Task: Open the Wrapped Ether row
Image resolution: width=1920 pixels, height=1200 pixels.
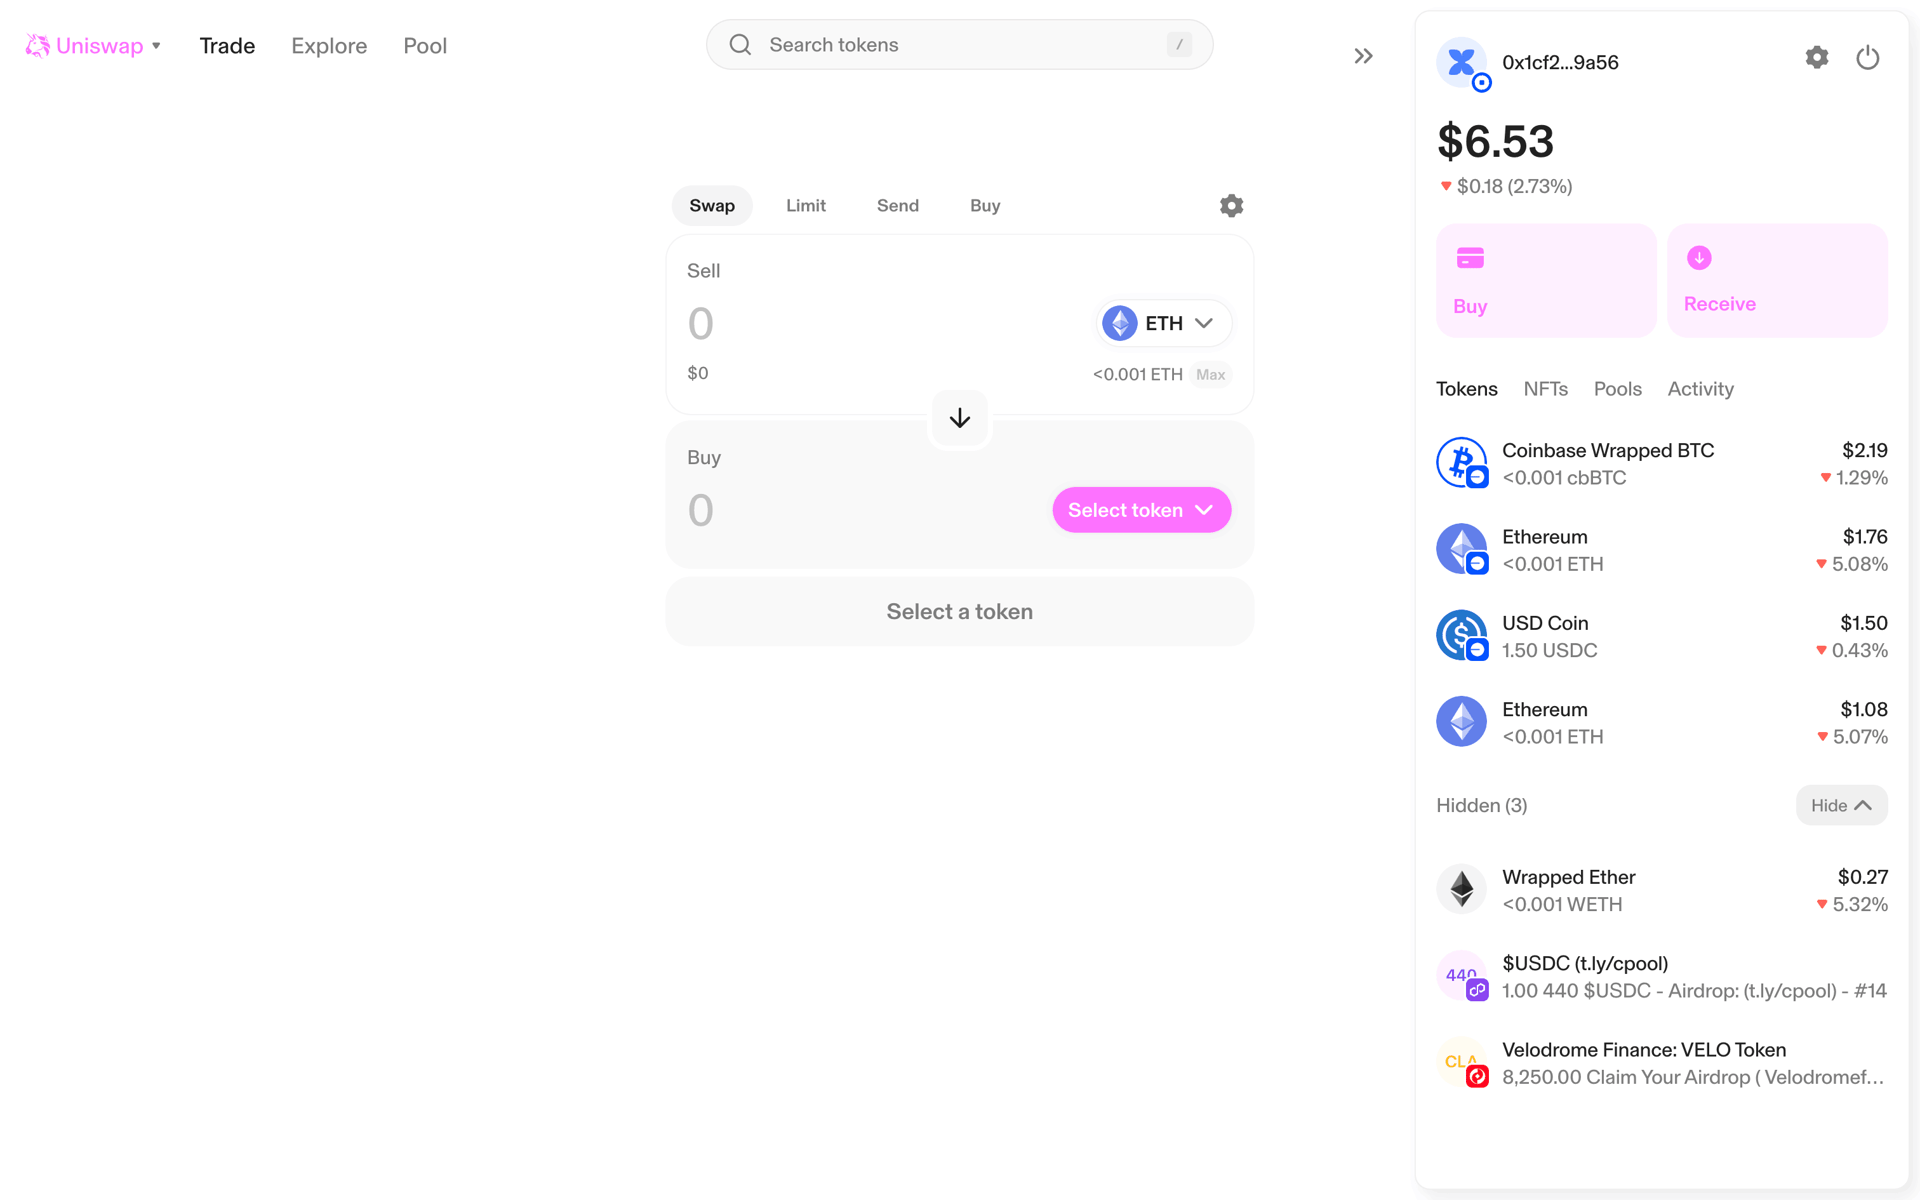Action: pyautogui.click(x=1662, y=890)
